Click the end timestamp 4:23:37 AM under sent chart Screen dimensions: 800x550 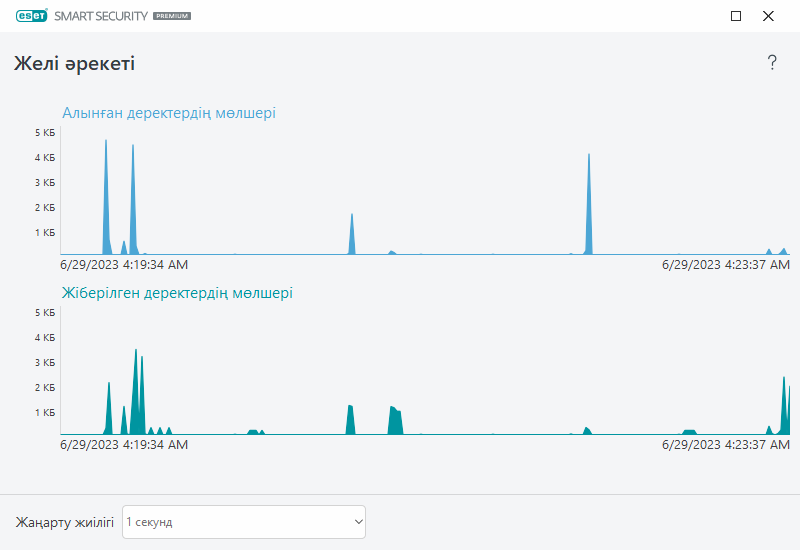click(x=726, y=445)
